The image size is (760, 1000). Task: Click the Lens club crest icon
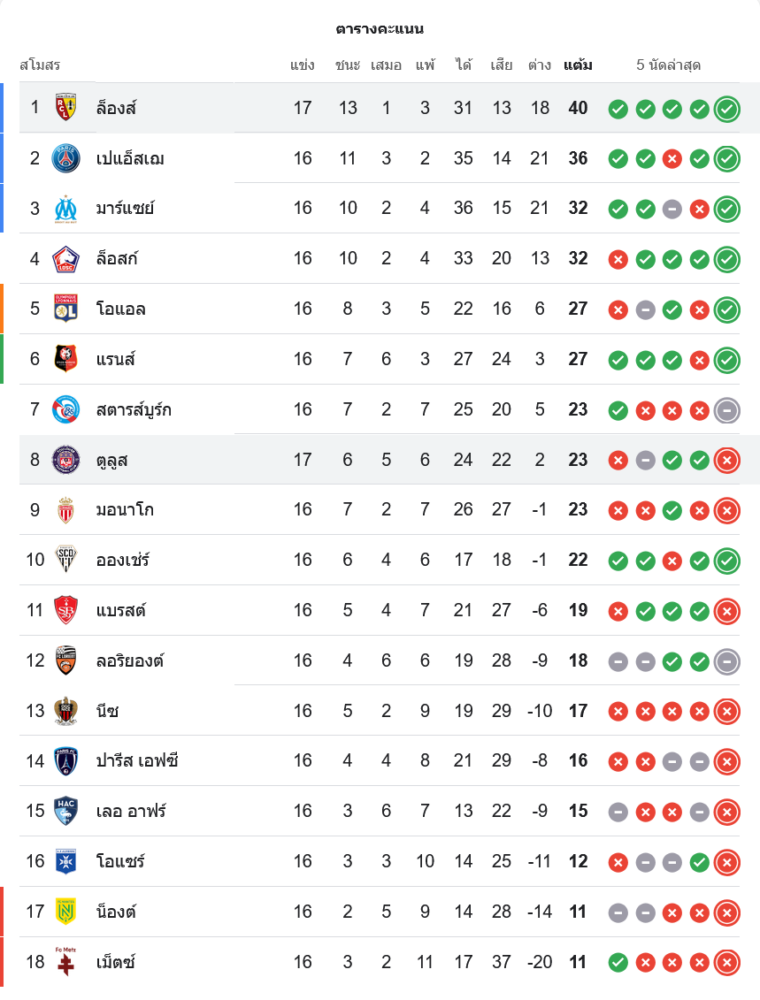click(66, 107)
